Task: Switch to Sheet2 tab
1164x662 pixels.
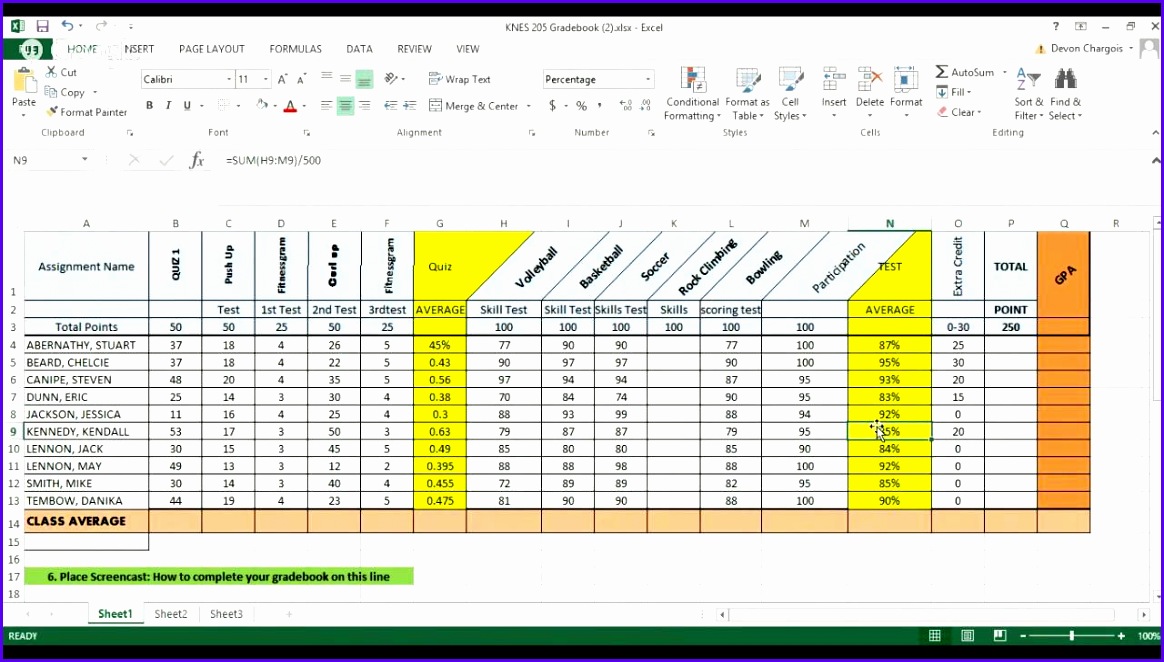Action: click(x=171, y=614)
